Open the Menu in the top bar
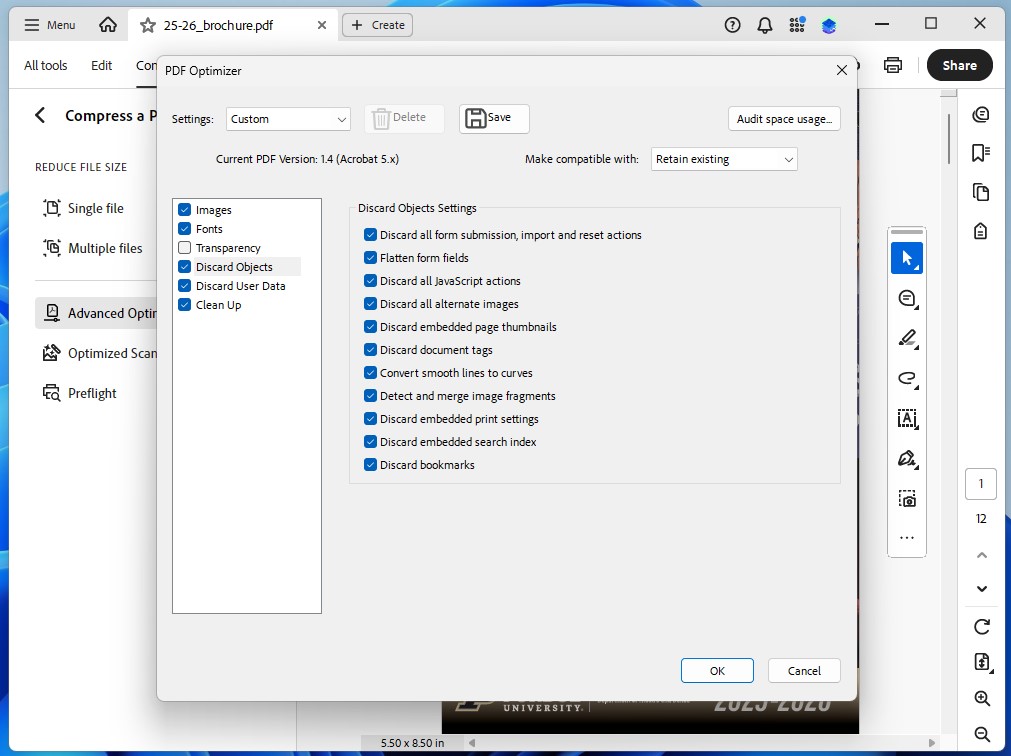Viewport: 1011px width, 756px height. pyautogui.click(x=48, y=24)
